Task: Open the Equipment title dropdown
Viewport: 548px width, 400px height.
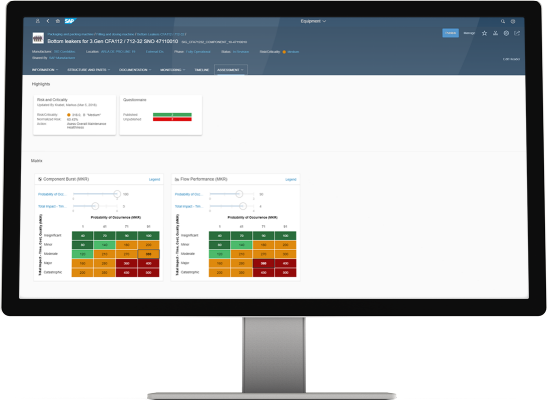Action: 313,21
